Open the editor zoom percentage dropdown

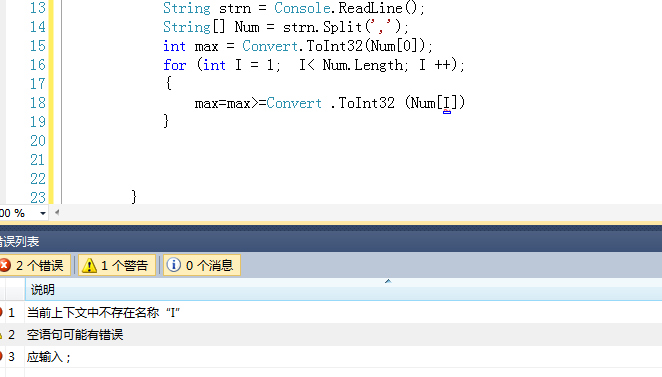[x=43, y=213]
